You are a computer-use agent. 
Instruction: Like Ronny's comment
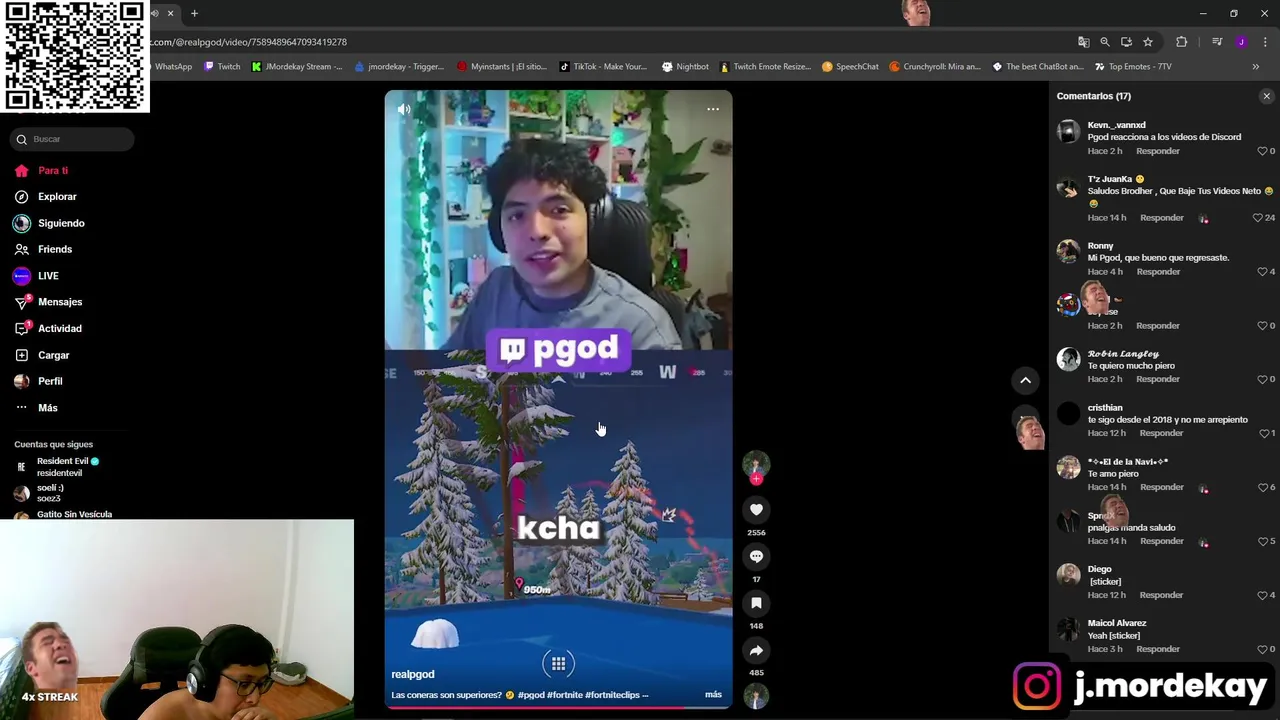point(1262,272)
